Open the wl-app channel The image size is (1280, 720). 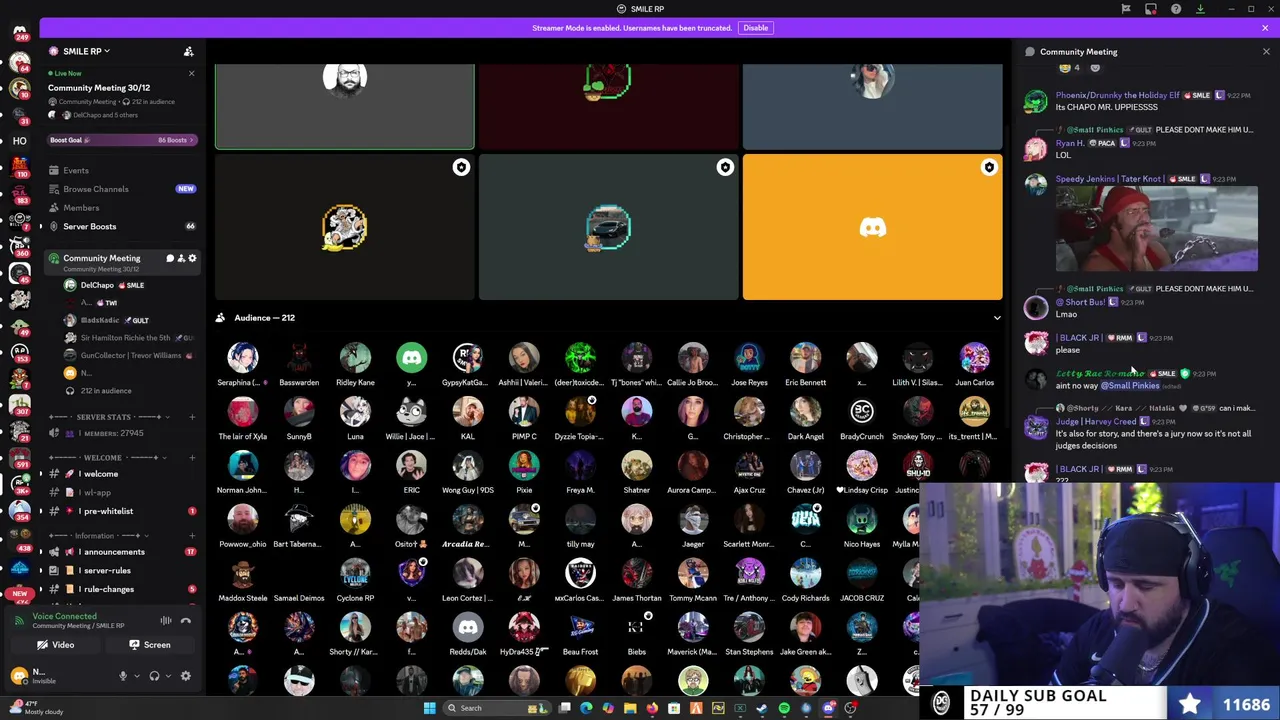pyautogui.click(x=122, y=493)
